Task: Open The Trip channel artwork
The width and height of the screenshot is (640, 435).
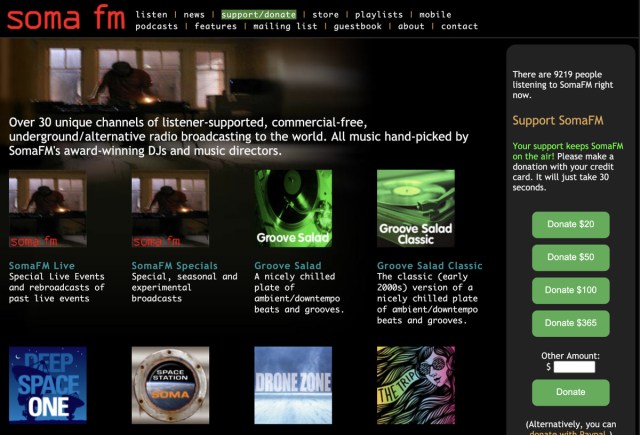Action: pyautogui.click(x=416, y=385)
